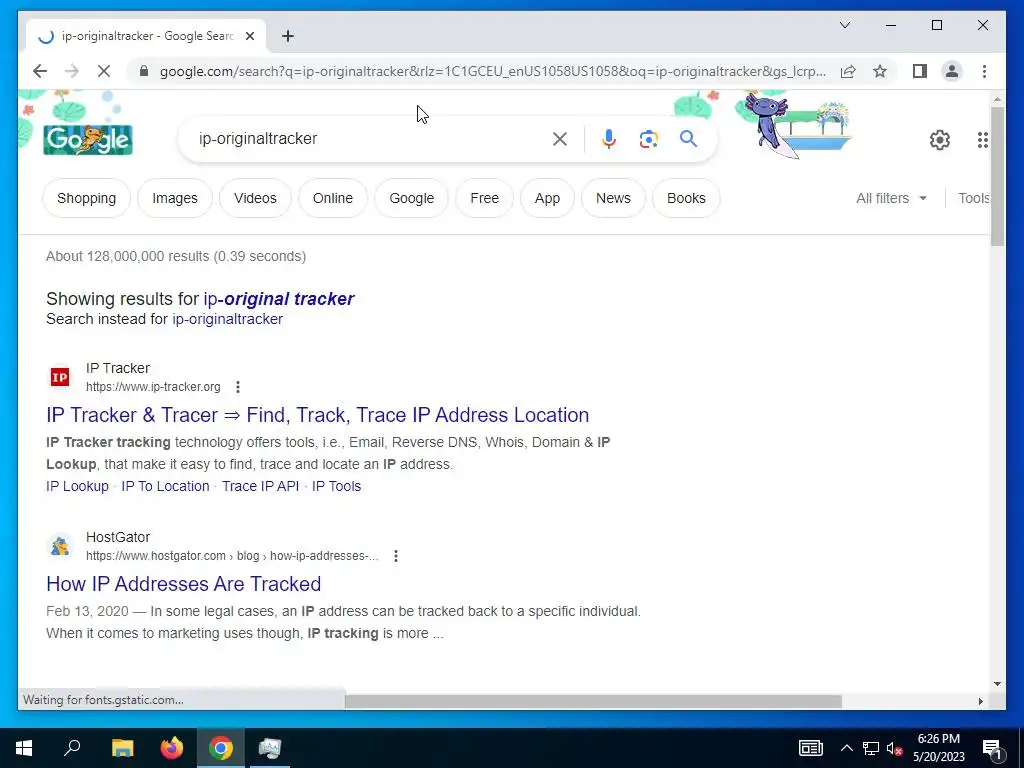Clear the search query text
The width and height of the screenshot is (1024, 768).
(x=560, y=138)
